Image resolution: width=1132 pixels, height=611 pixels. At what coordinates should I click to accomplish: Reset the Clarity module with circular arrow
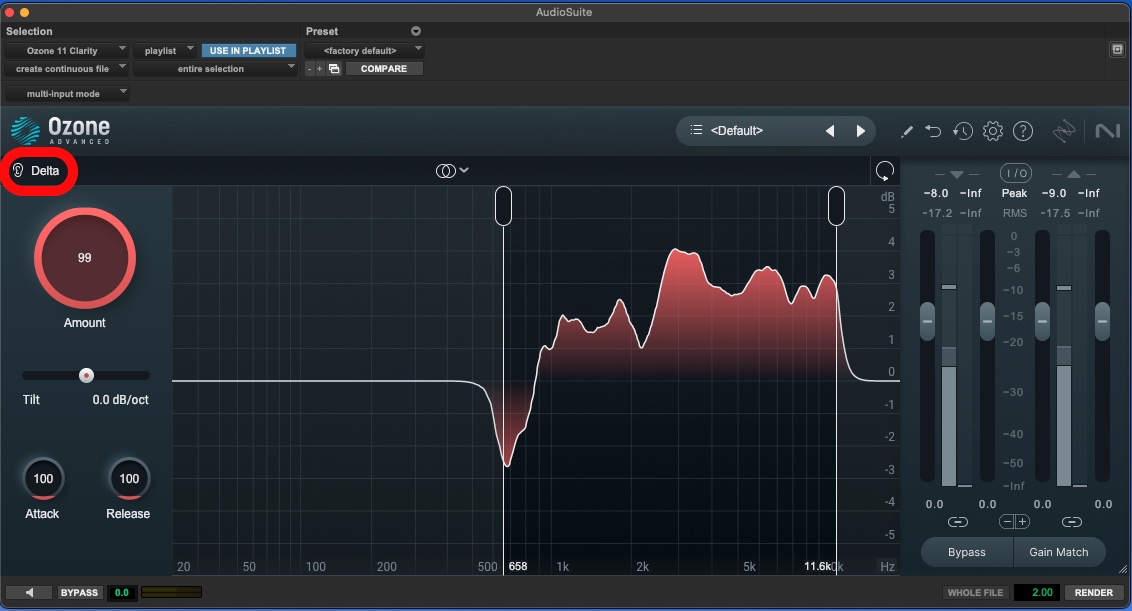point(884,171)
